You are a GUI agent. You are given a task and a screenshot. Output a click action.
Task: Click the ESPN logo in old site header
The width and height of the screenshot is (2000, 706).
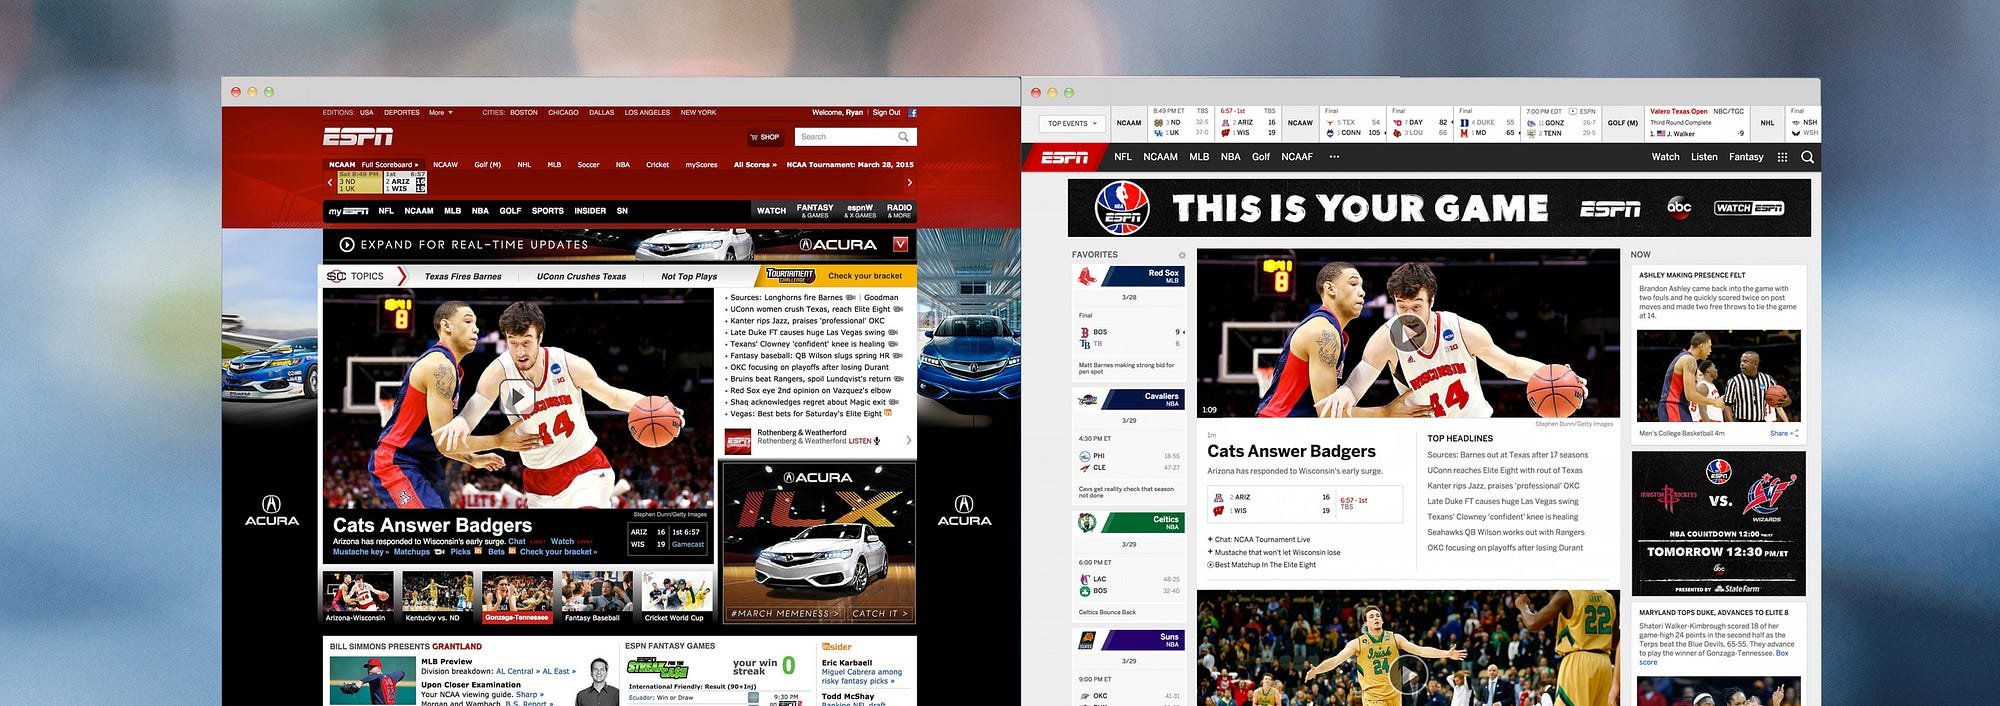tap(358, 136)
